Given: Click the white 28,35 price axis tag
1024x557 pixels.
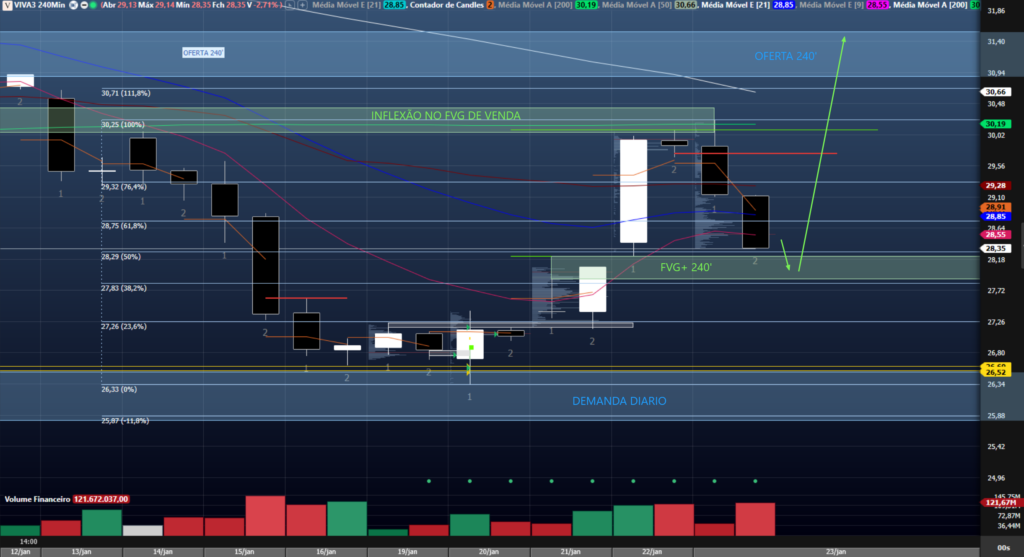Looking at the screenshot, I should point(994,248).
